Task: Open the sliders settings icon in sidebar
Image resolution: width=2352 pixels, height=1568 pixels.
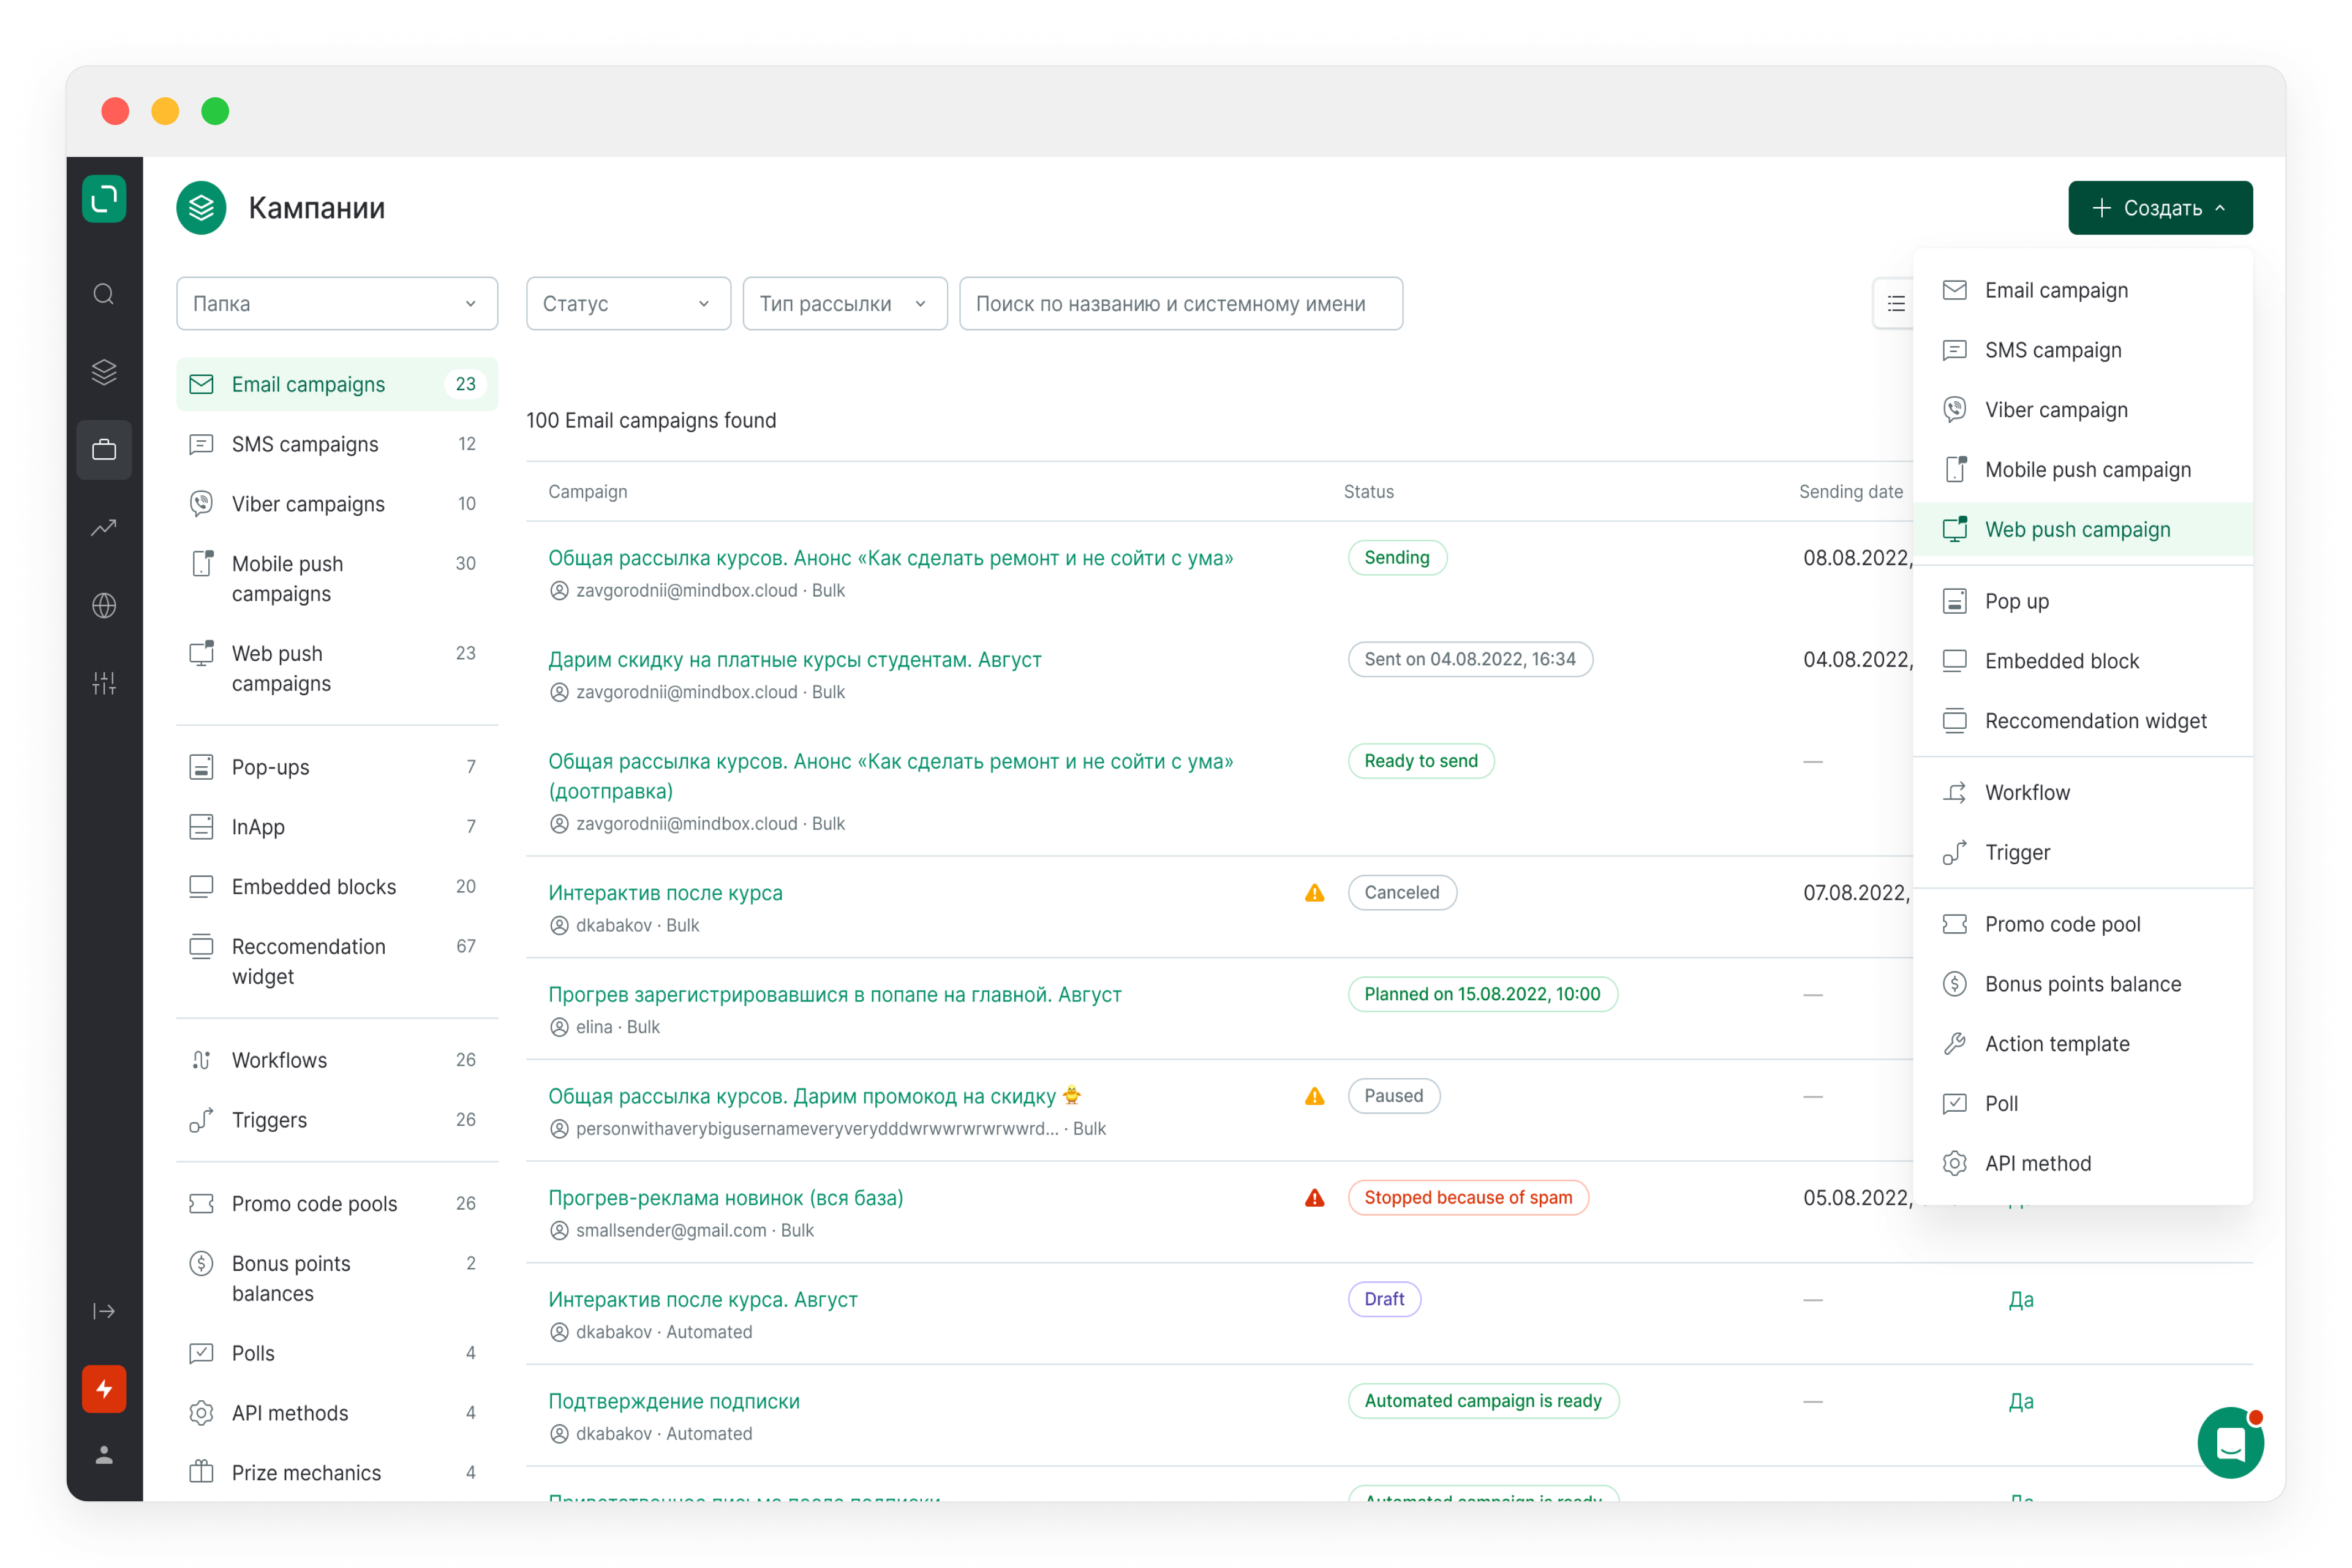Action: (x=104, y=683)
